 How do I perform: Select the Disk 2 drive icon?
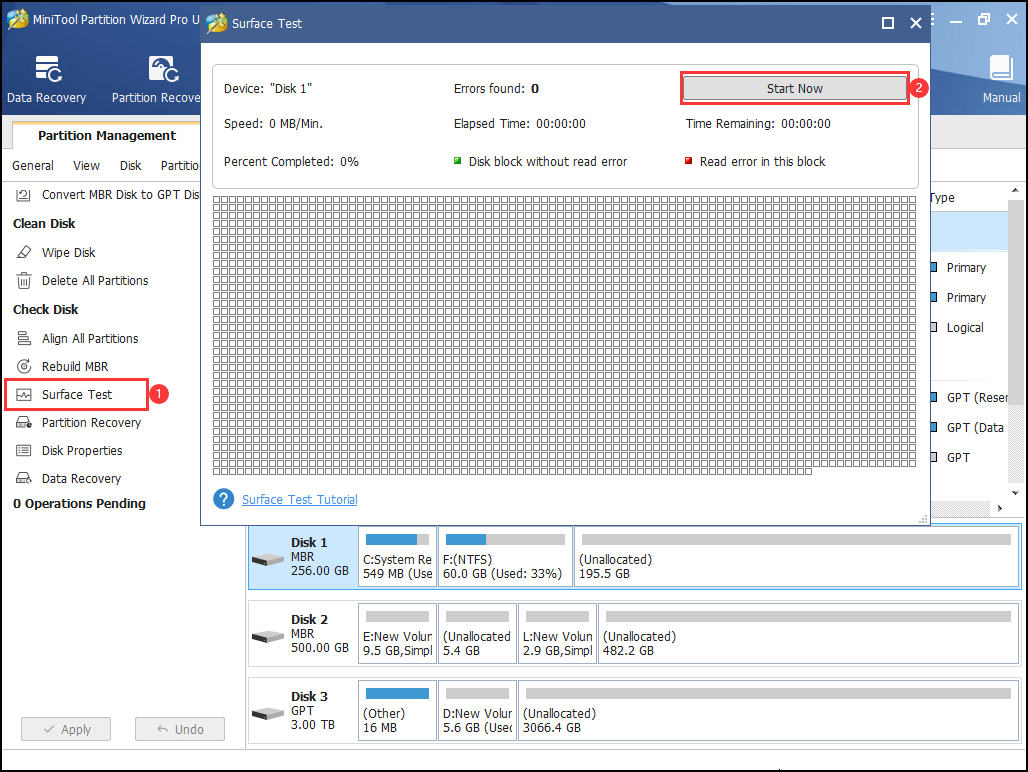[x=268, y=636]
